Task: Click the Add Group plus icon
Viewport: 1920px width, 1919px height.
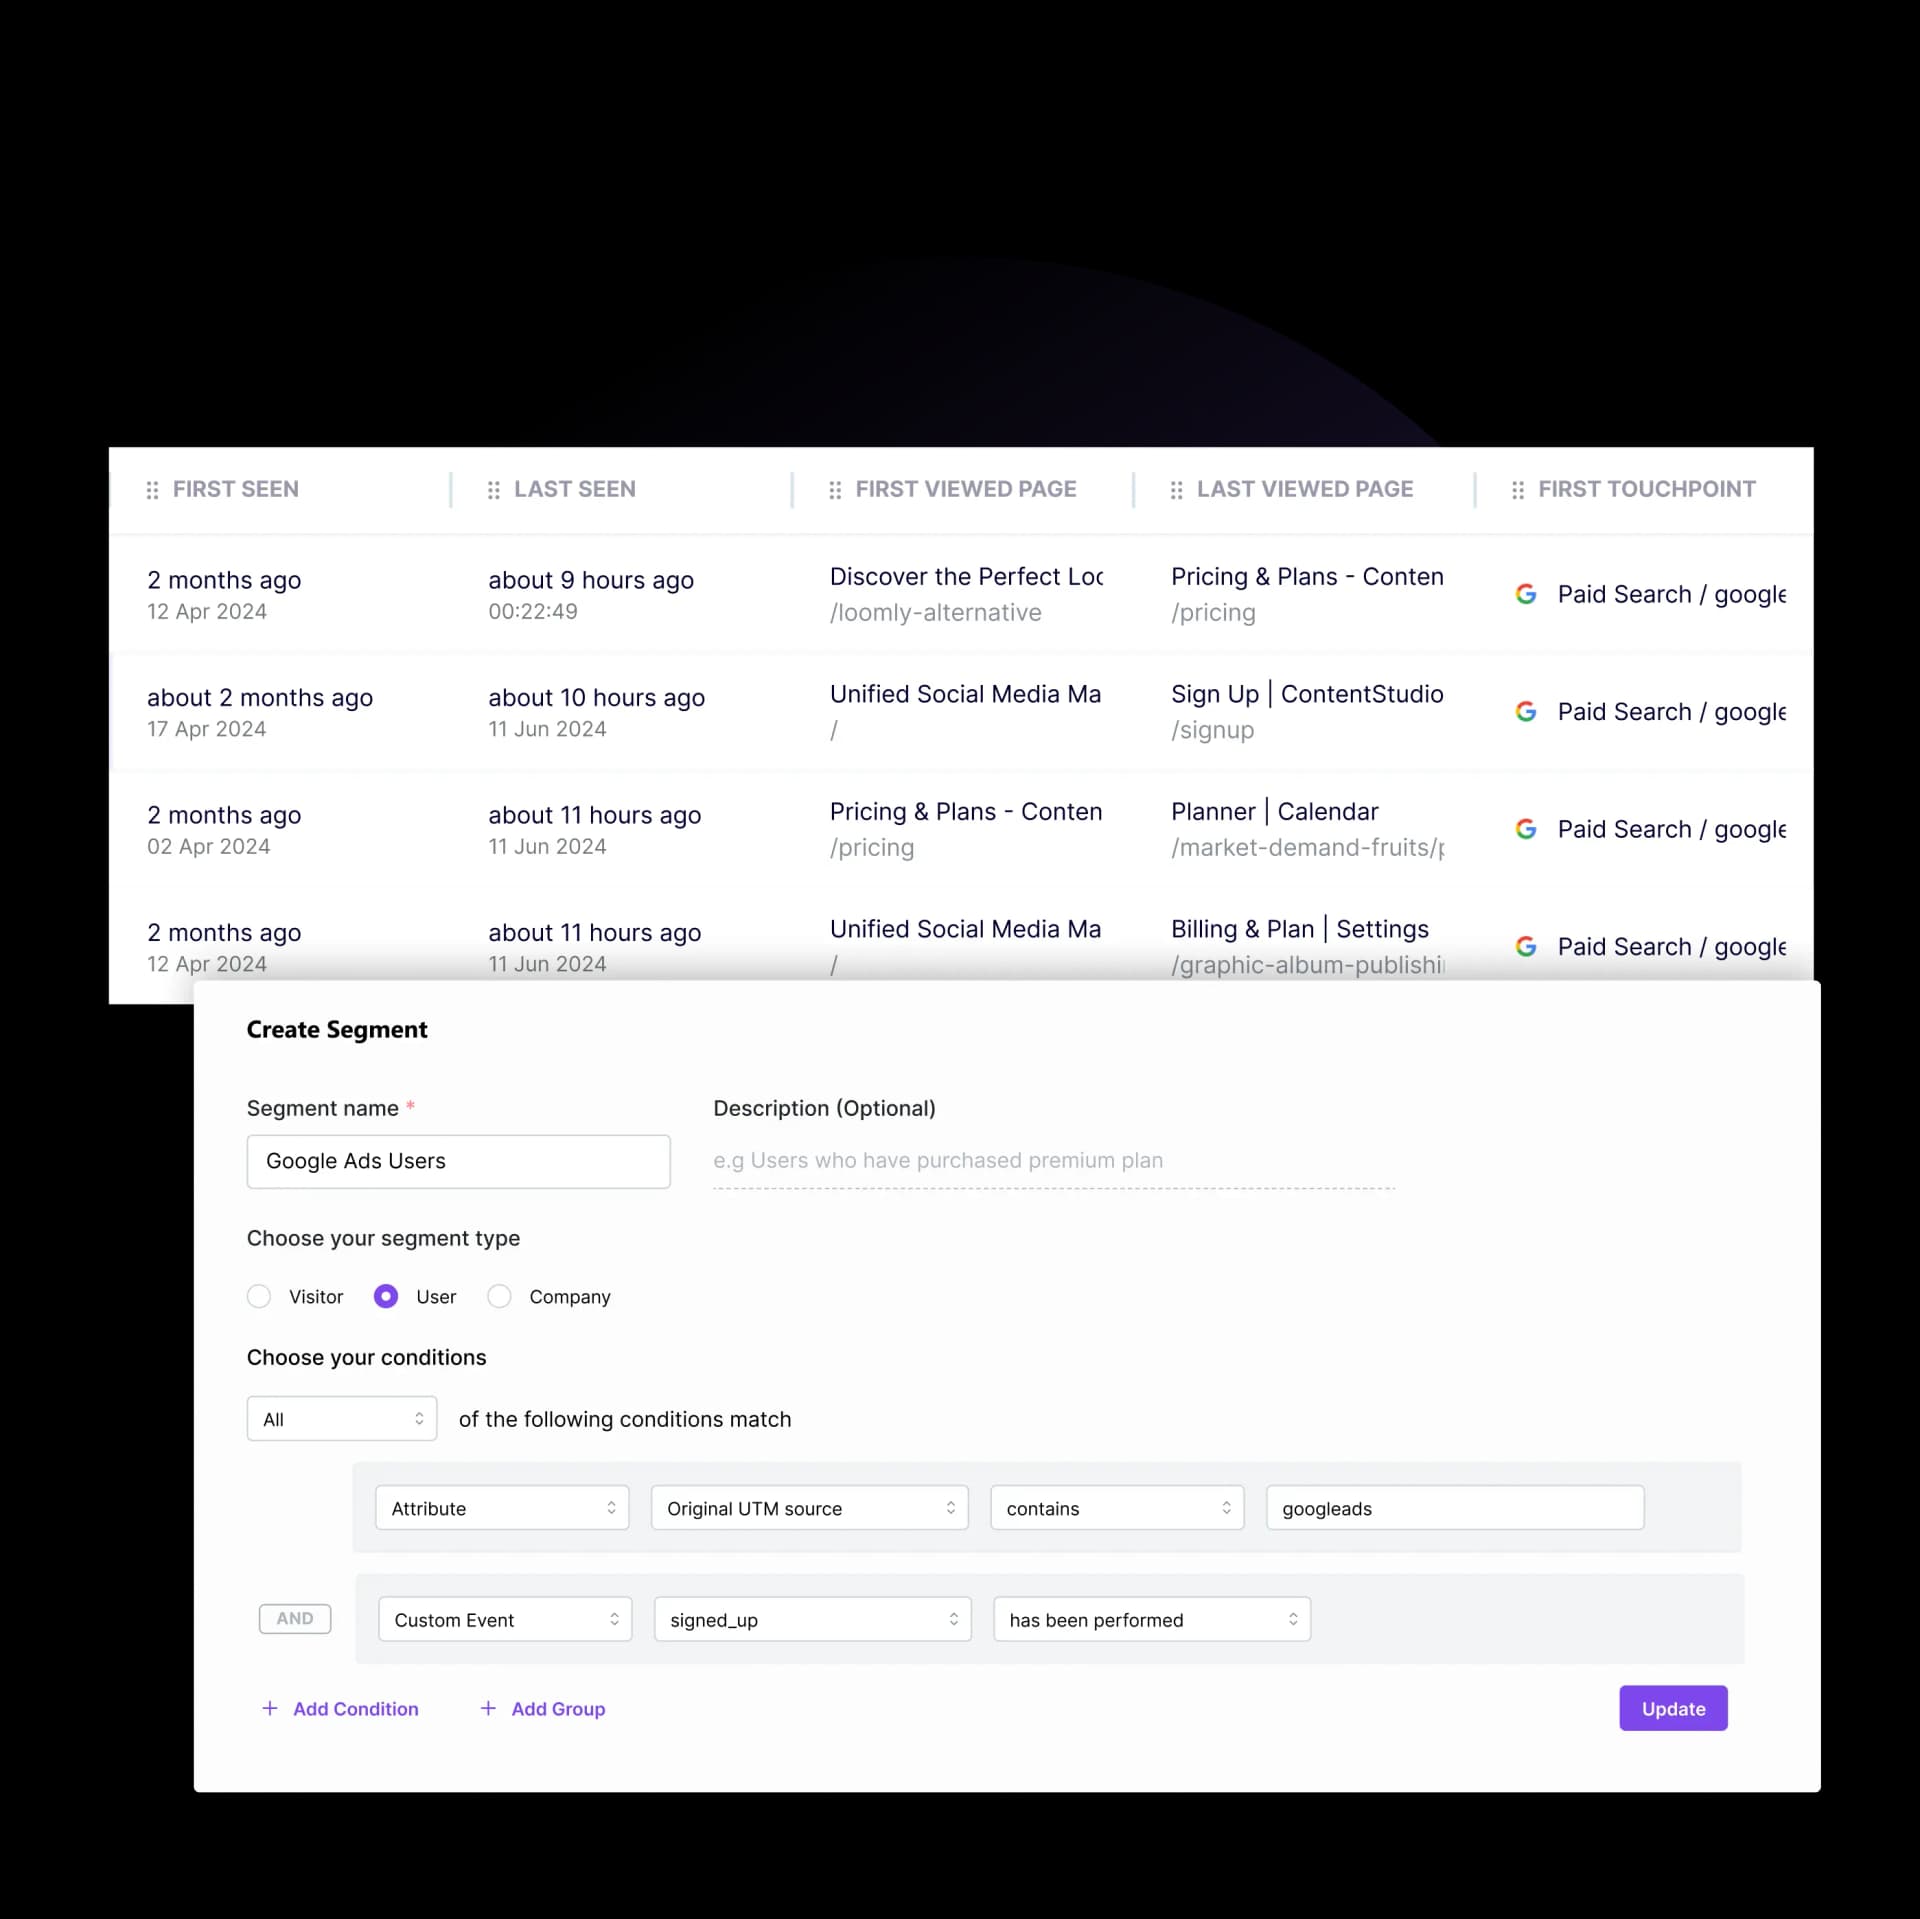Action: 488,1708
